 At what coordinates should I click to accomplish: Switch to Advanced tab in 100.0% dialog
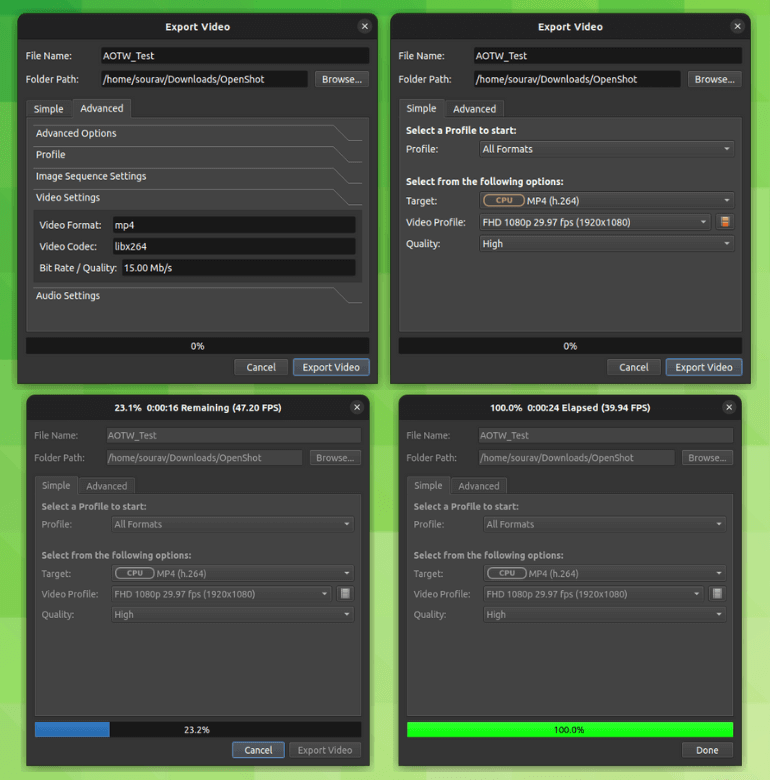tap(479, 486)
